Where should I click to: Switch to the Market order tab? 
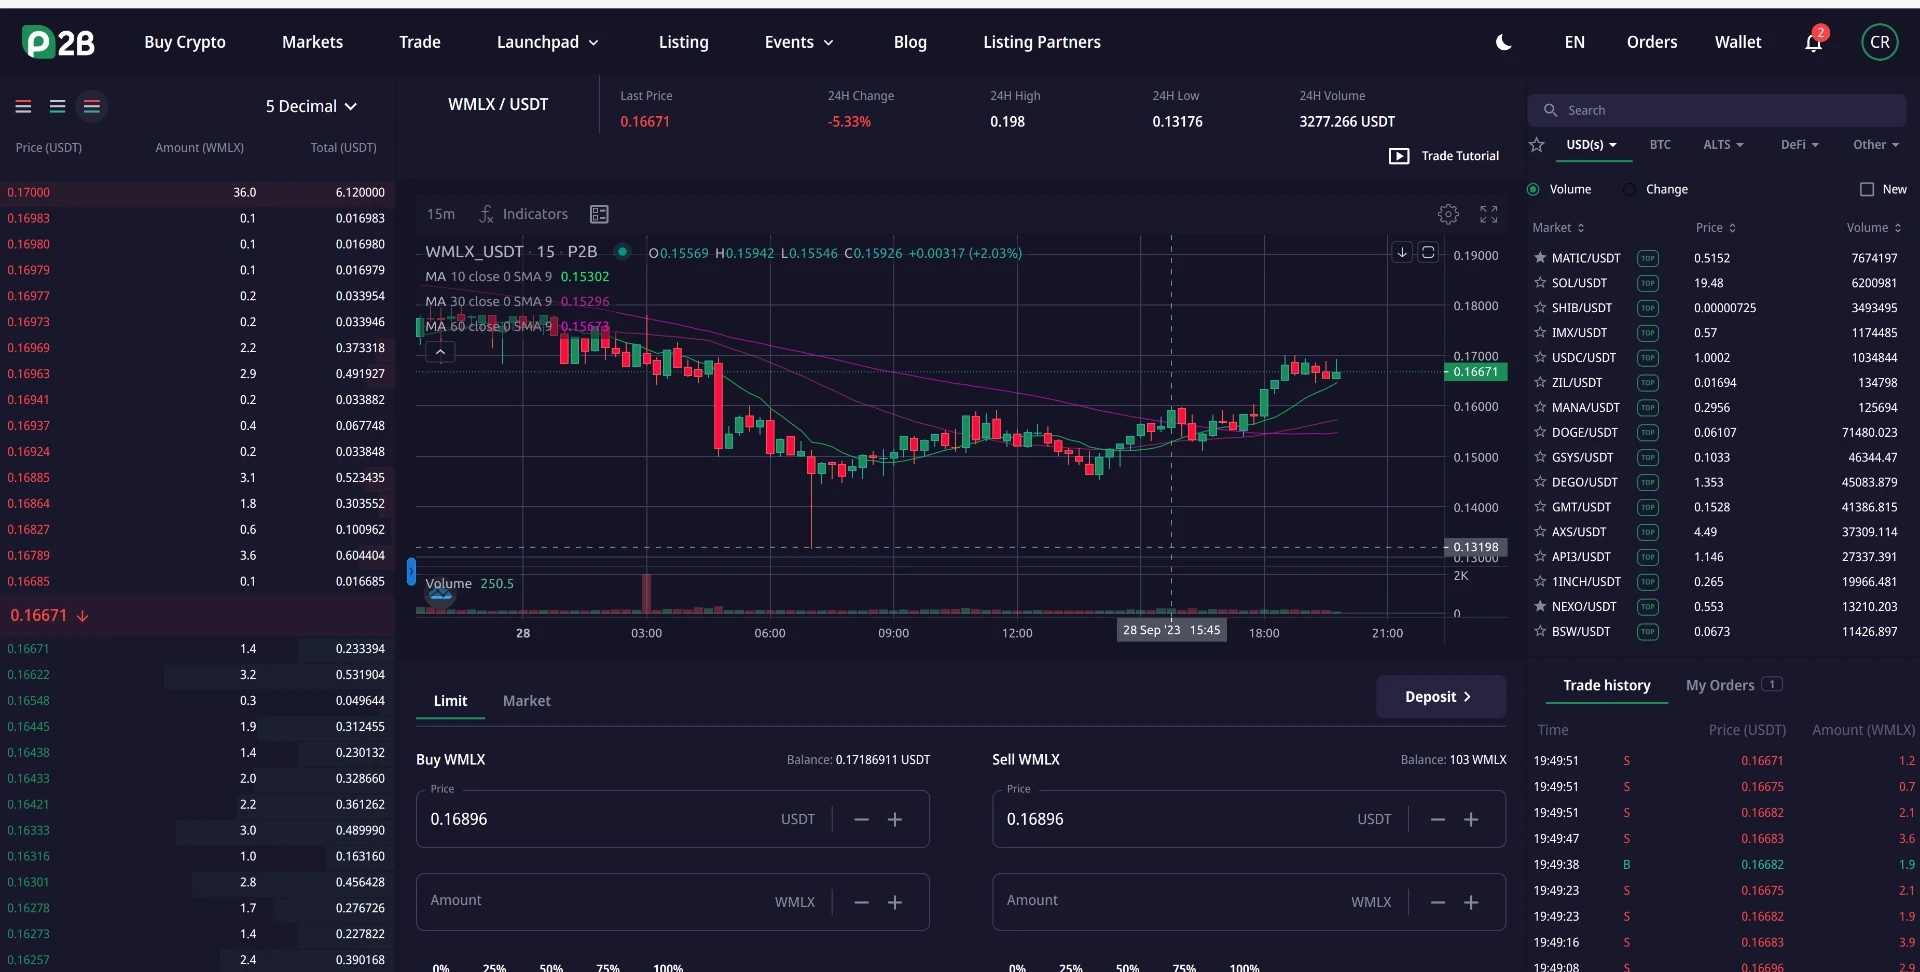527,701
